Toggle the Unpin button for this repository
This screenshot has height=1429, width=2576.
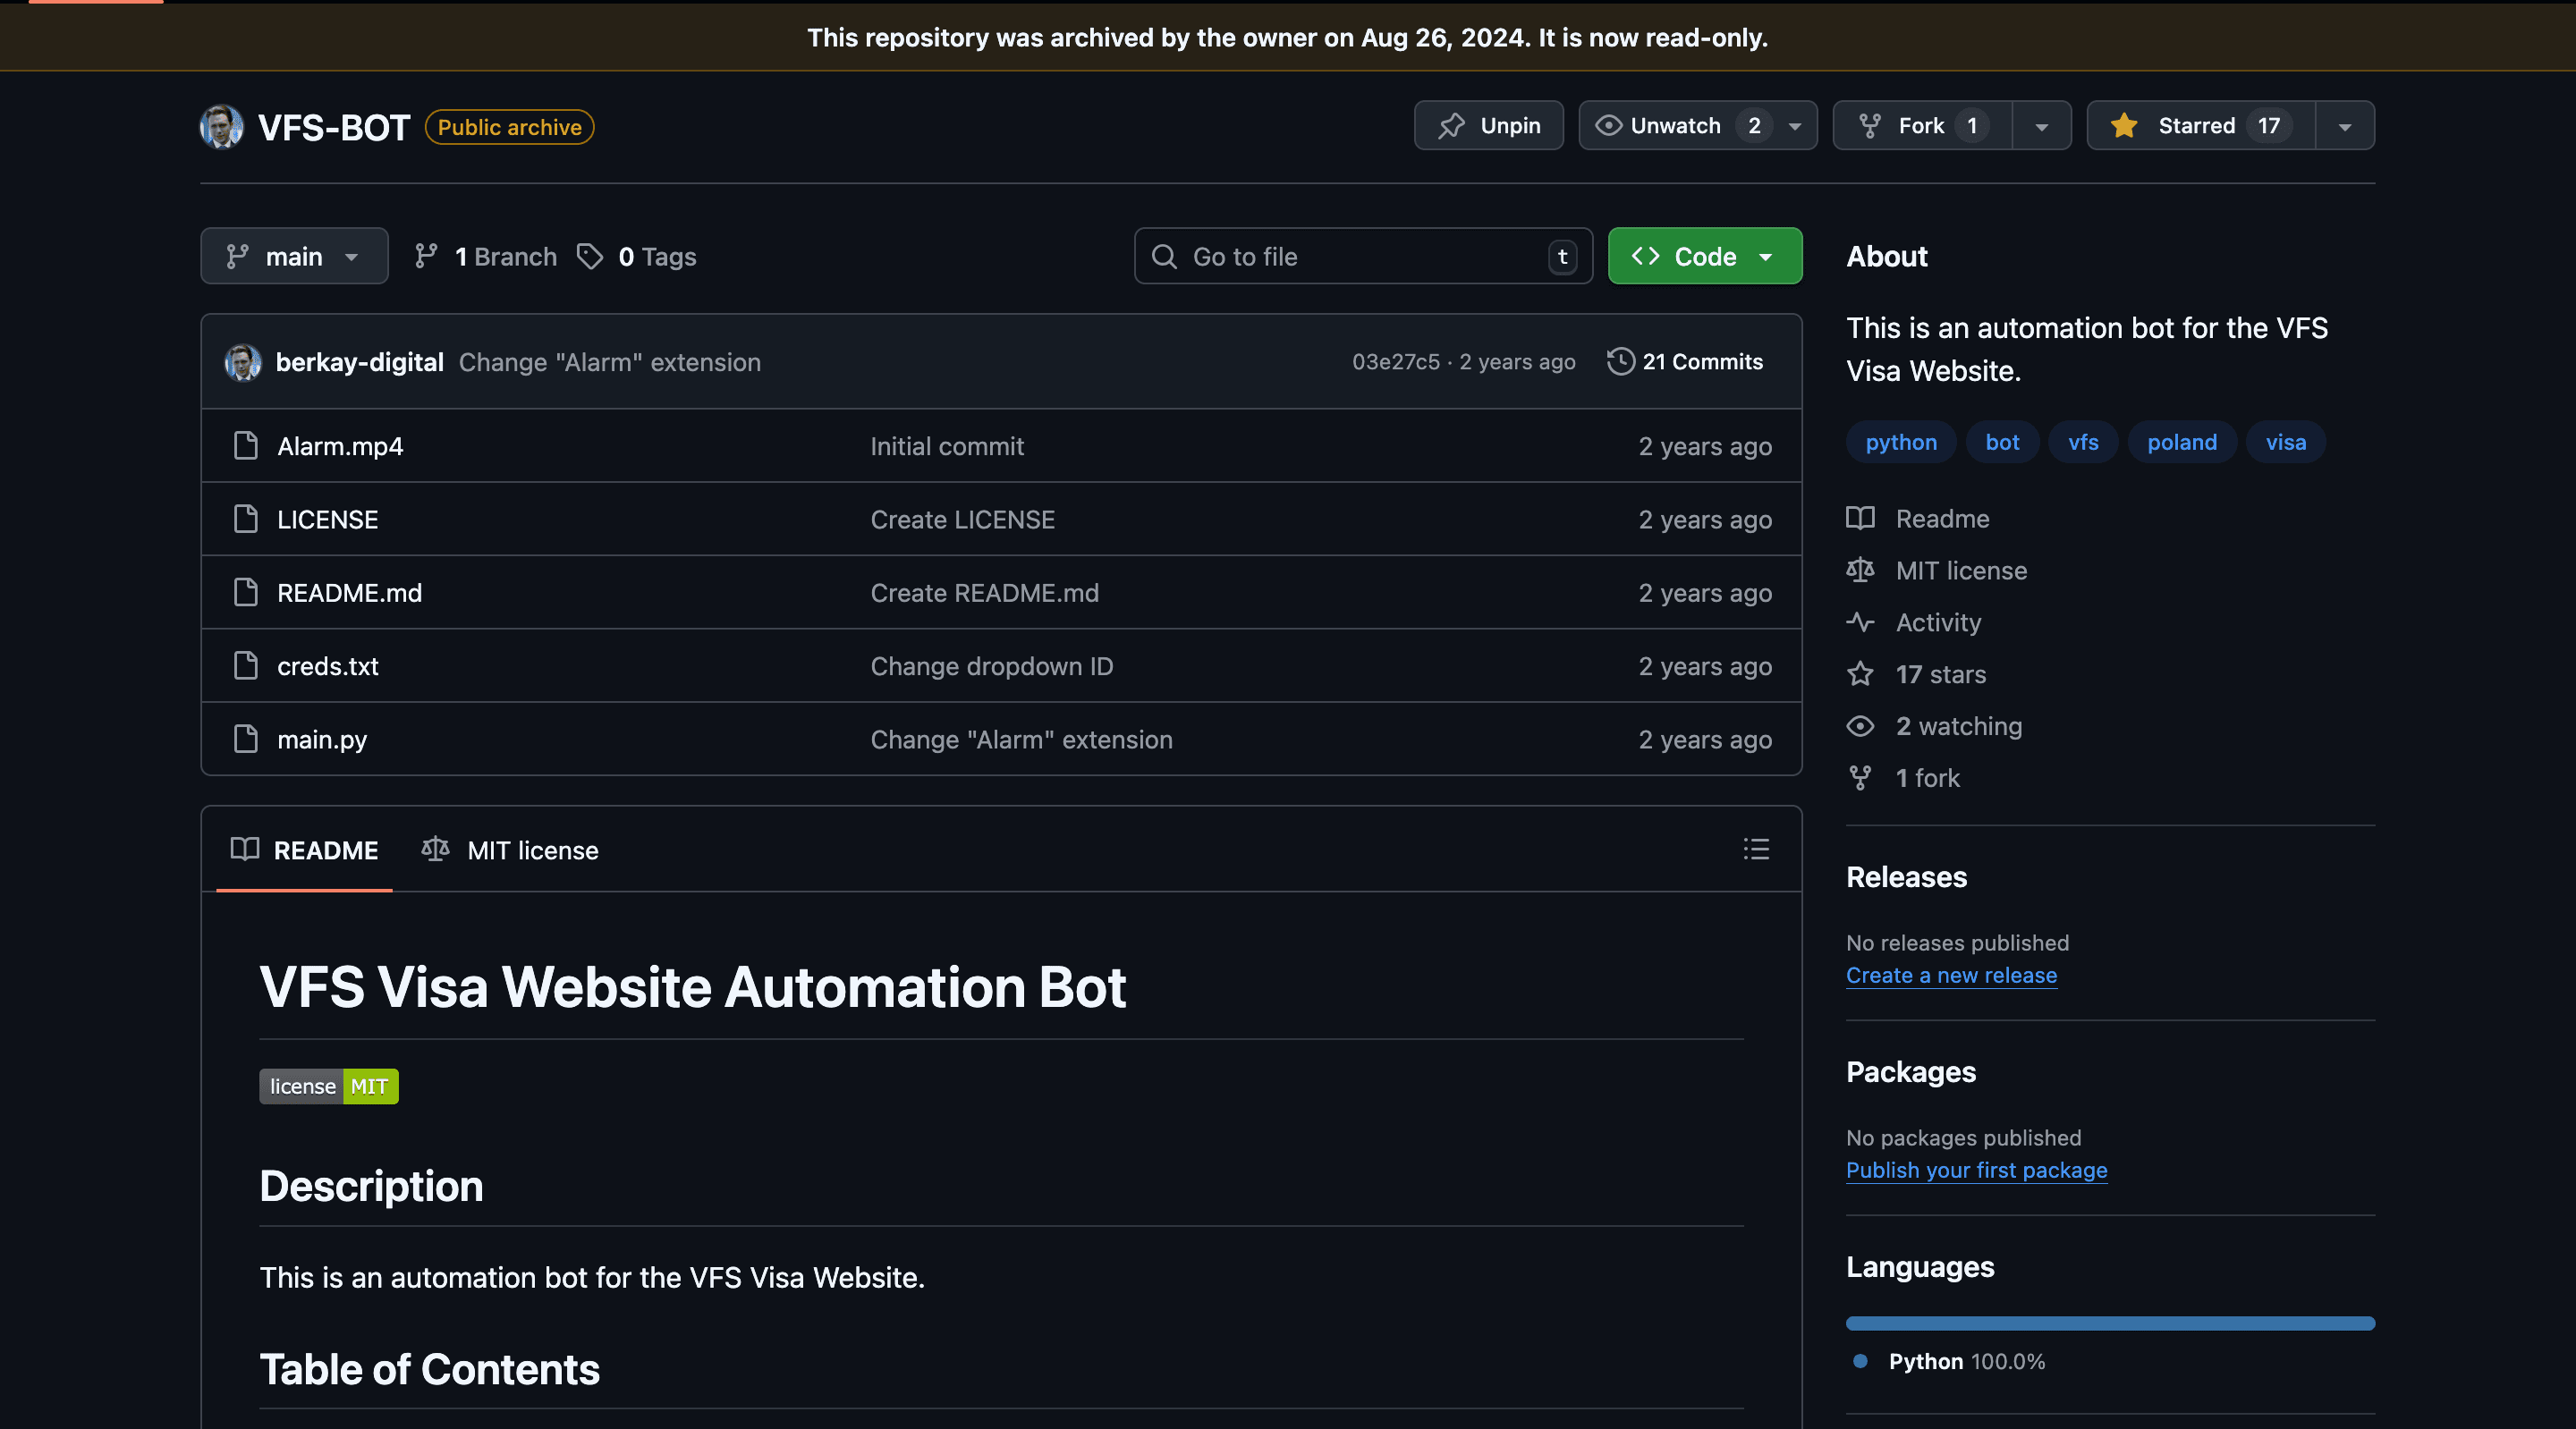1488,125
